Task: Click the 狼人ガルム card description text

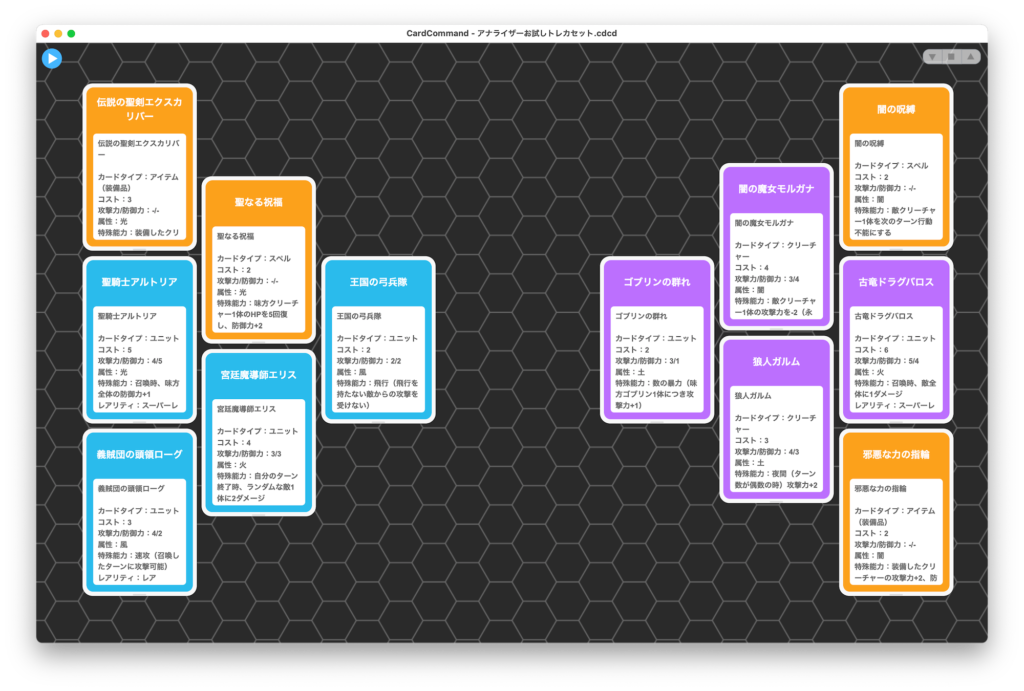Action: click(776, 438)
